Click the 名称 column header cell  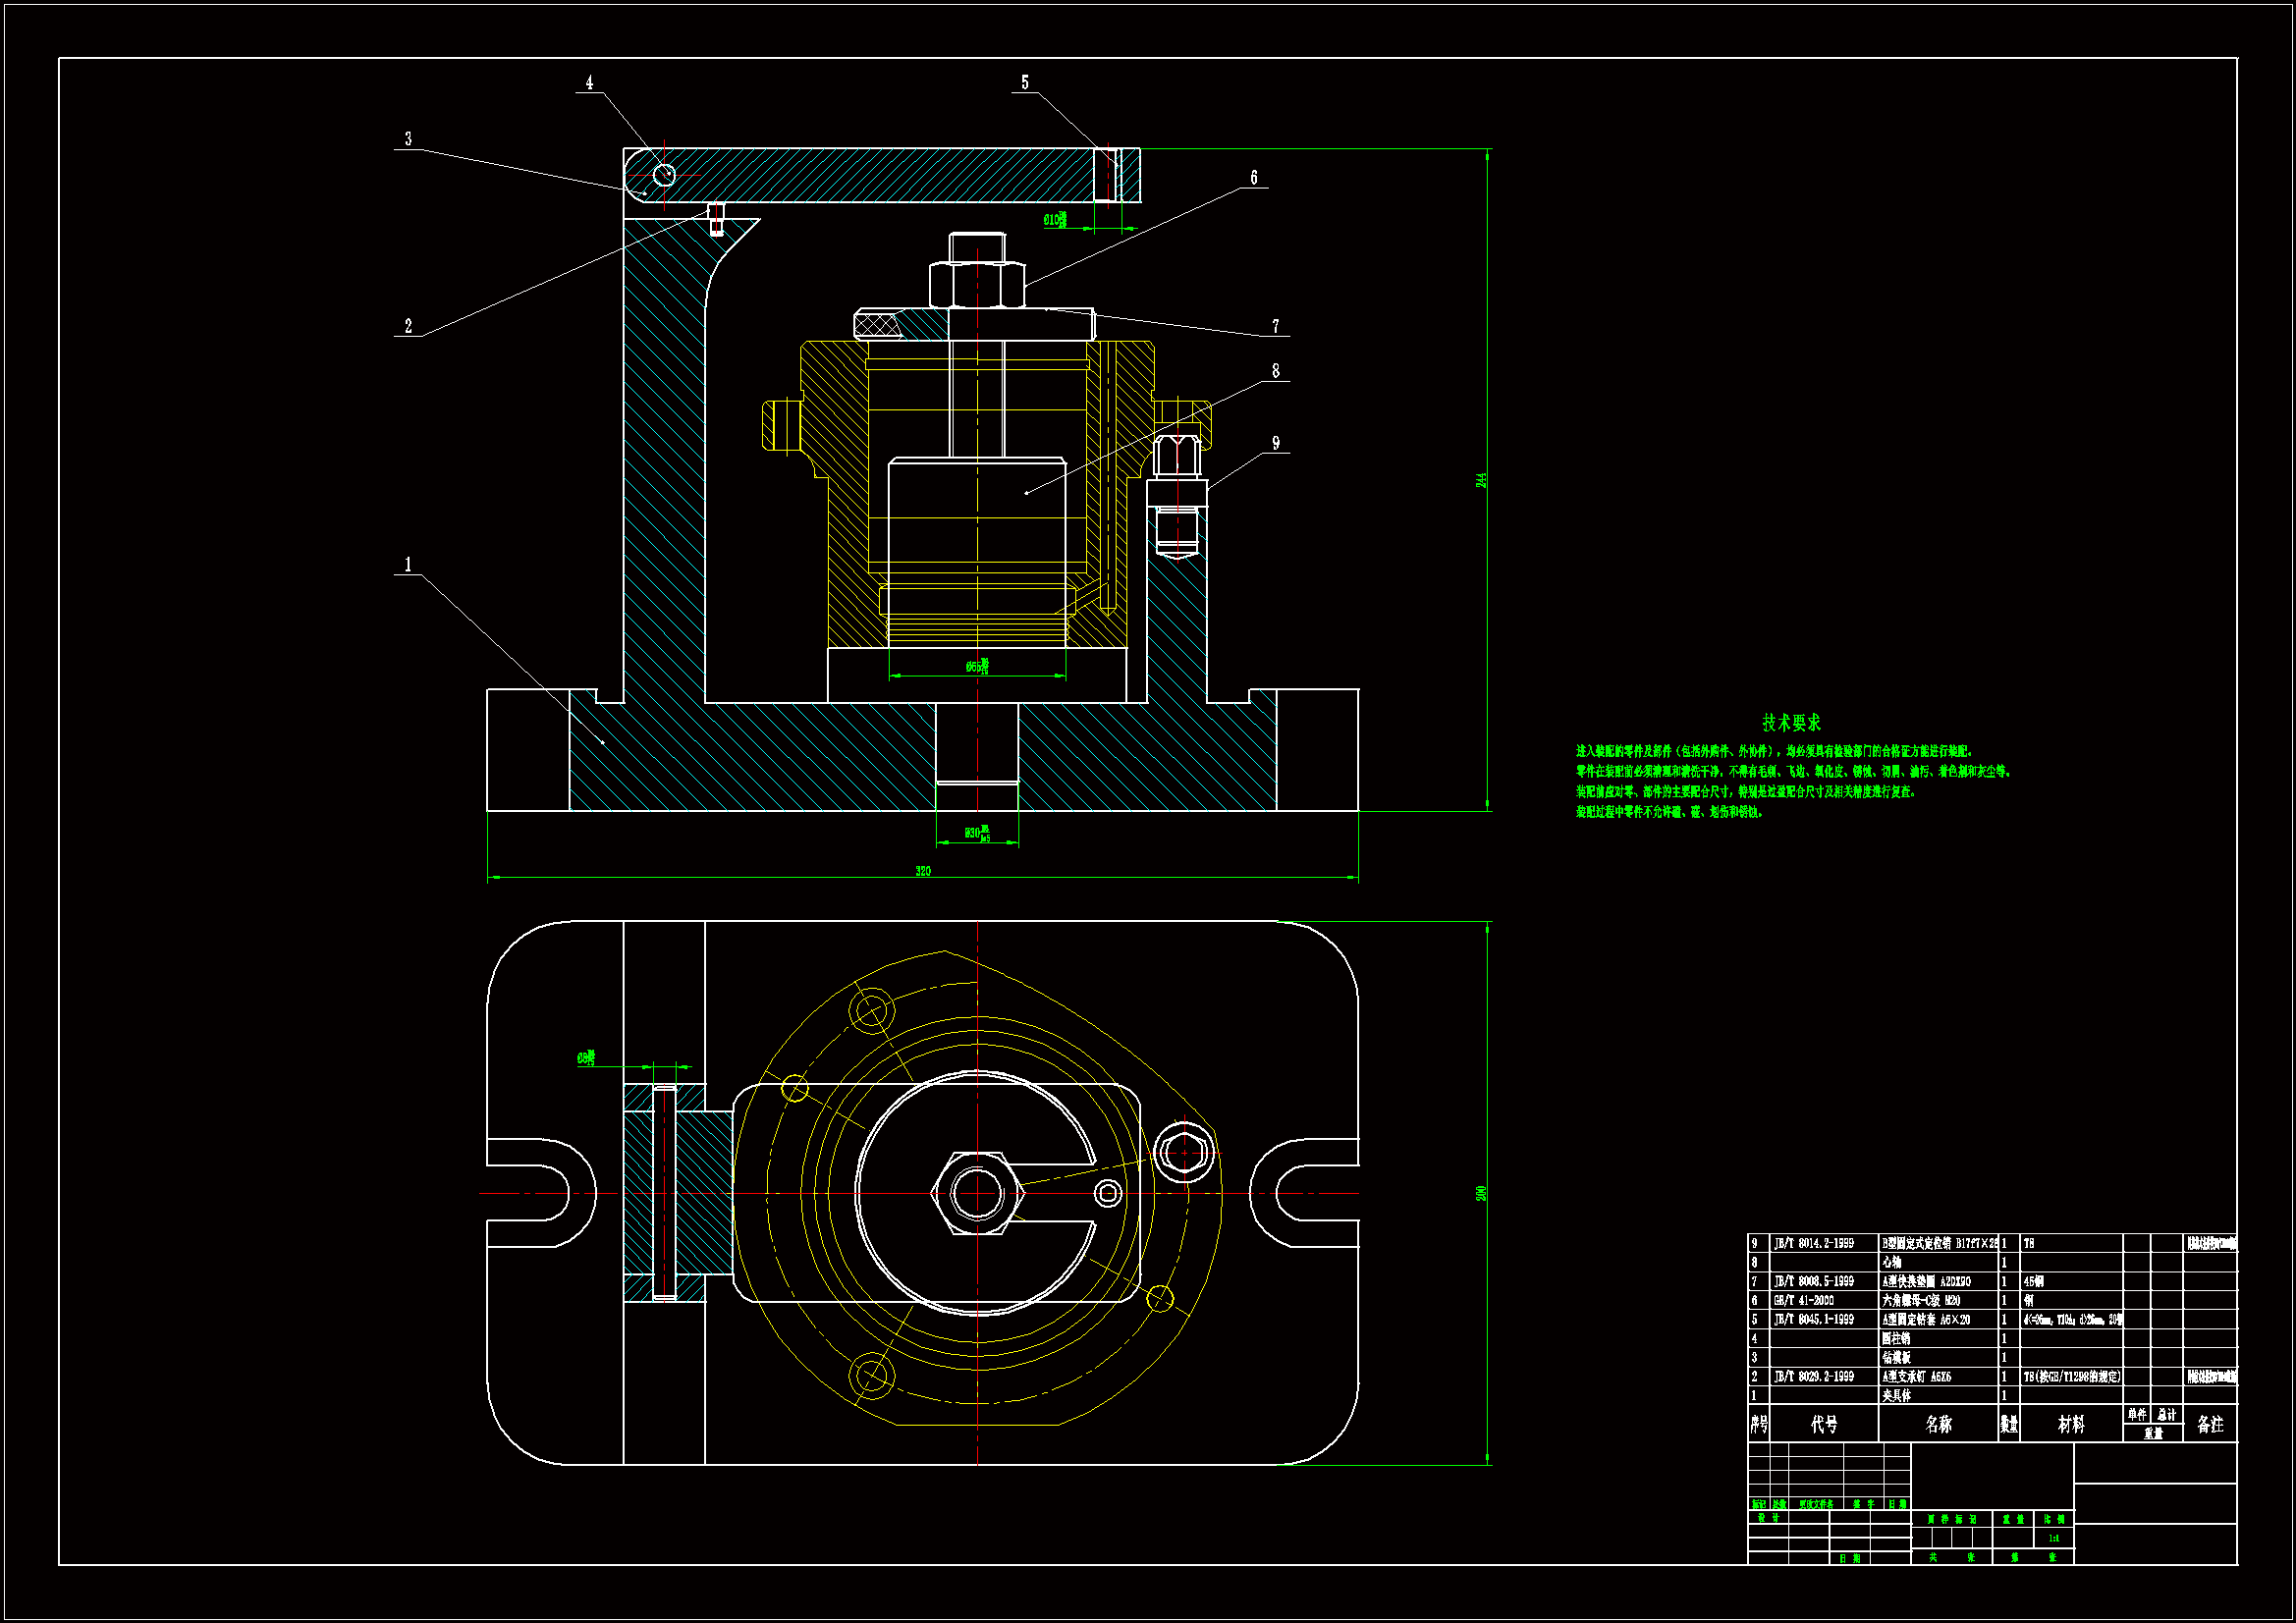[x=1938, y=1424]
